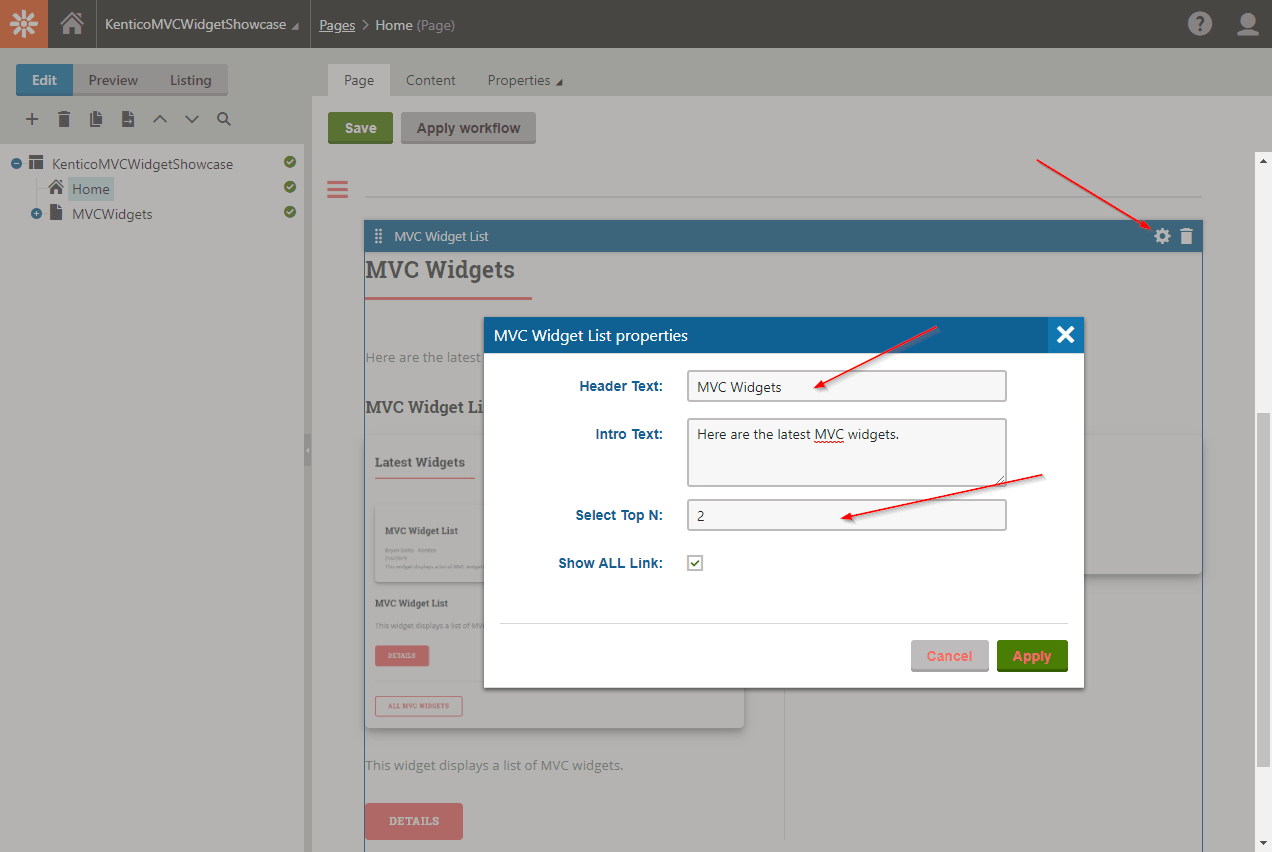Open the Kentico application menu logo

coord(24,24)
